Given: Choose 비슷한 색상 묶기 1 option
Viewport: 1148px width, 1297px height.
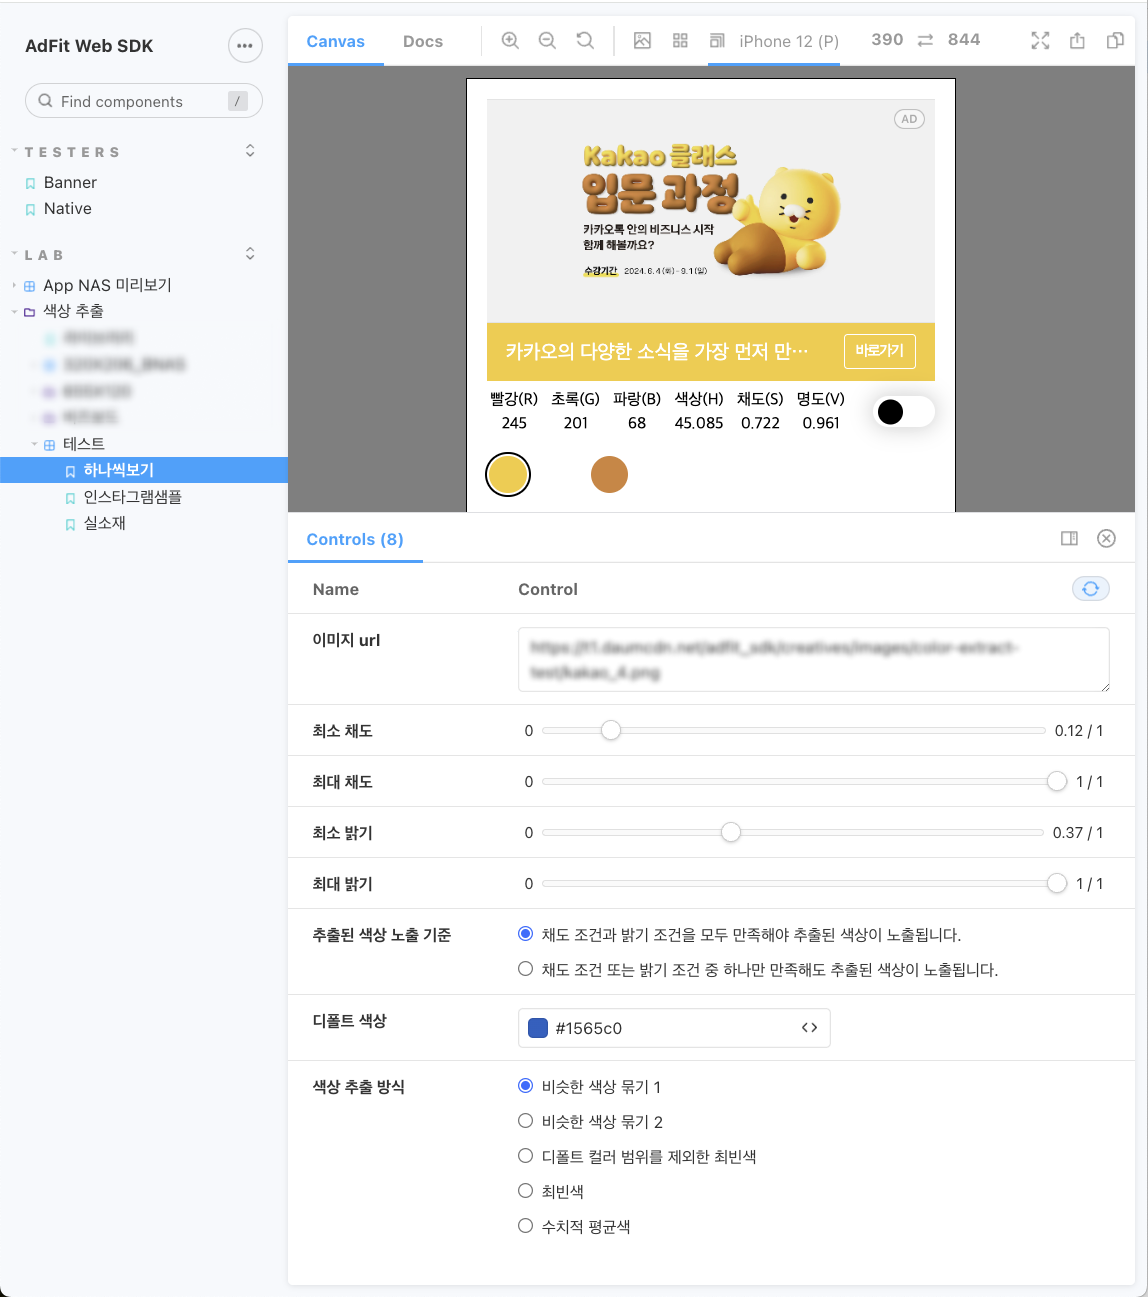Looking at the screenshot, I should 525,1086.
